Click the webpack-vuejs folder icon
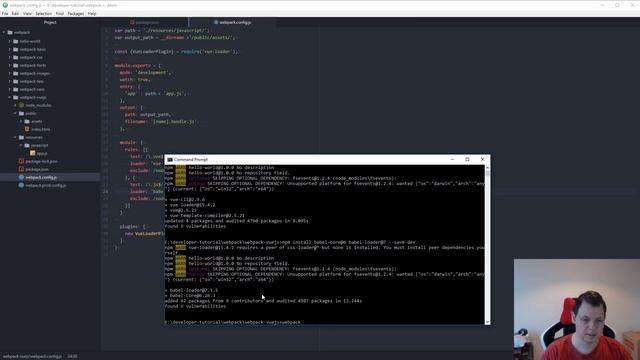The image size is (640, 360). (16, 98)
